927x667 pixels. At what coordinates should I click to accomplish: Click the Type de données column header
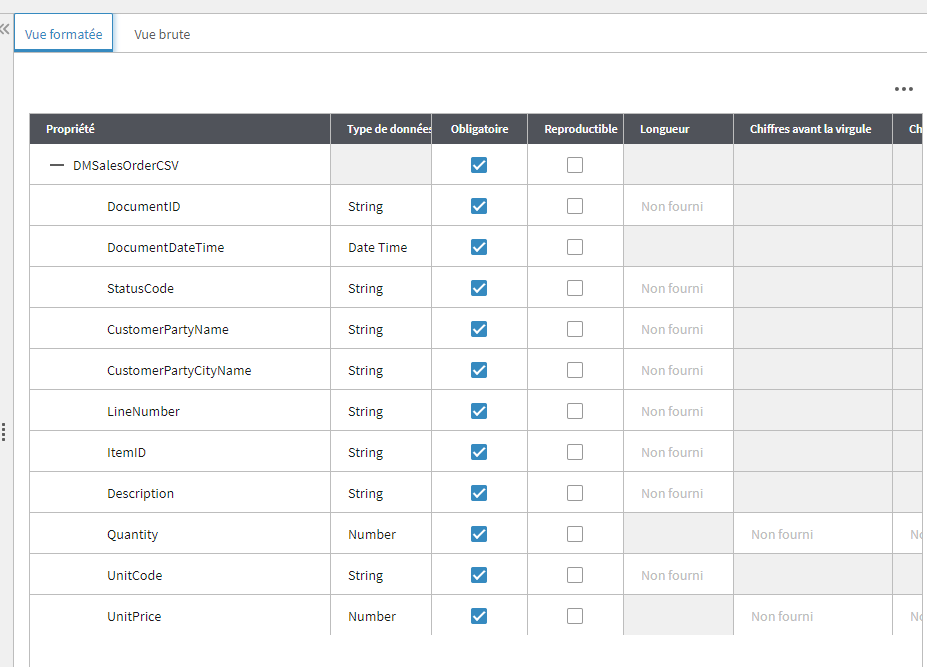tap(381, 129)
